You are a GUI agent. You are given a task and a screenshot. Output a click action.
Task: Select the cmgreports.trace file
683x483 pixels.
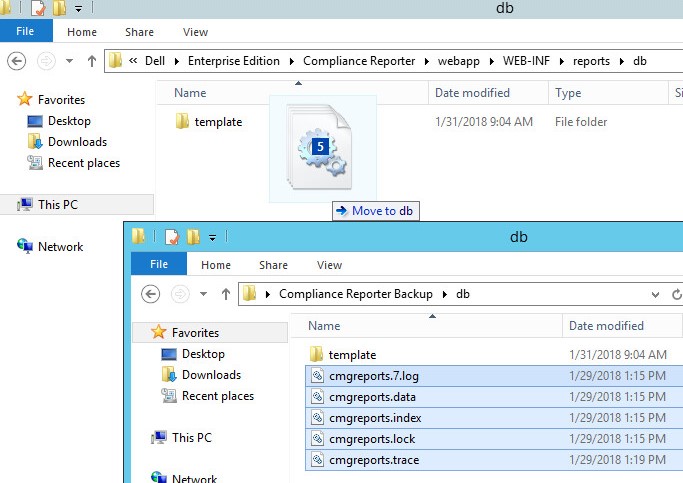373,460
